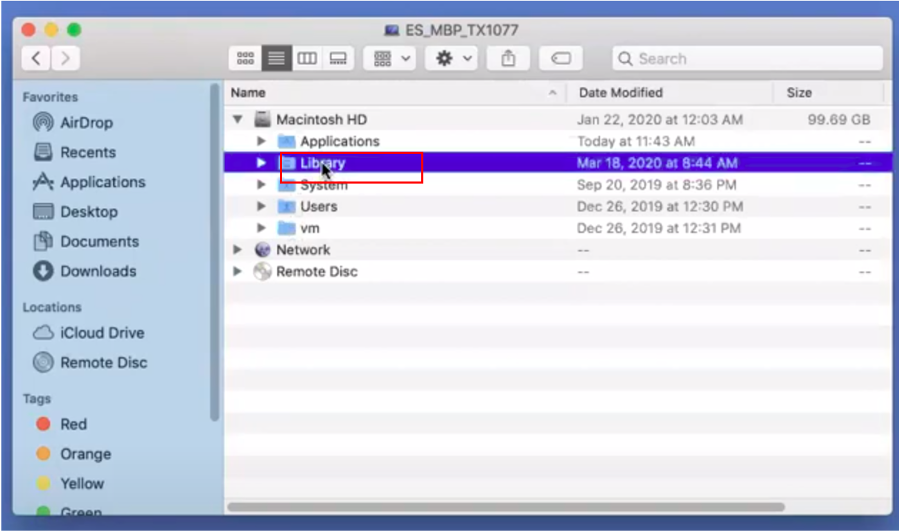Select the vm folder icon
The image size is (899, 531).
286,228
